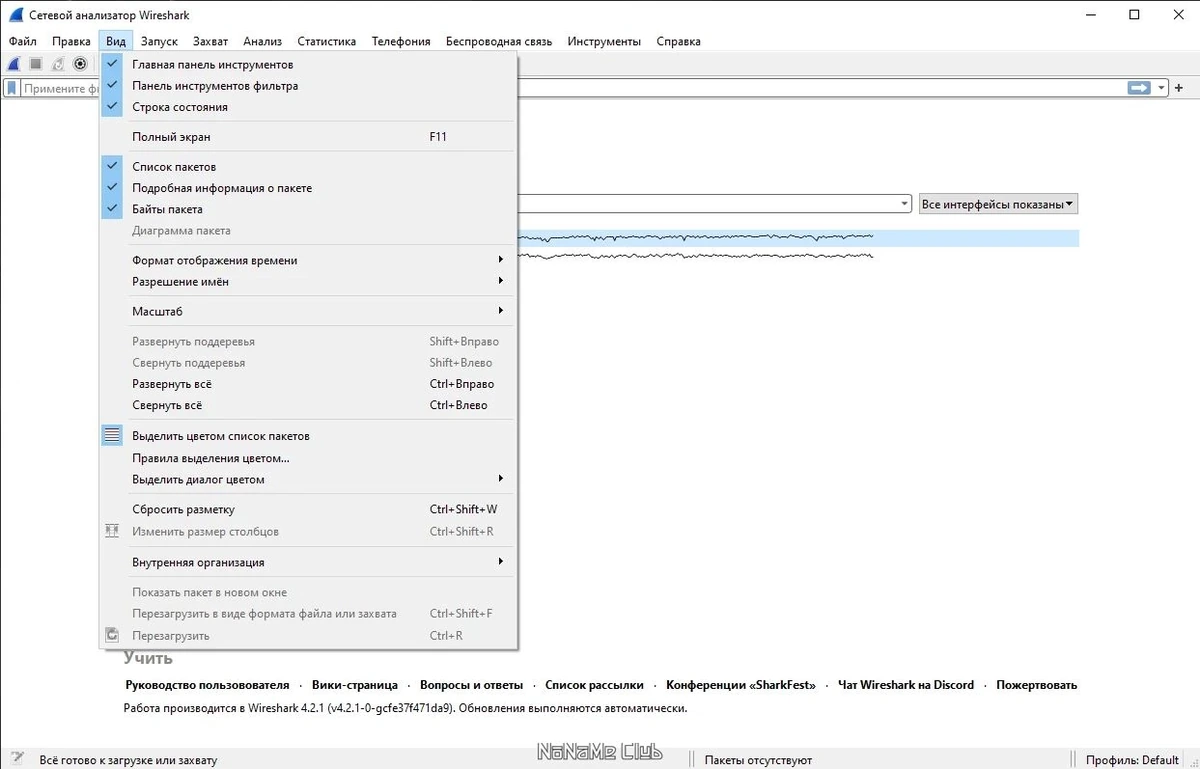Open capture options gear icon
Image resolution: width=1200 pixels, height=769 pixels.
[80, 64]
